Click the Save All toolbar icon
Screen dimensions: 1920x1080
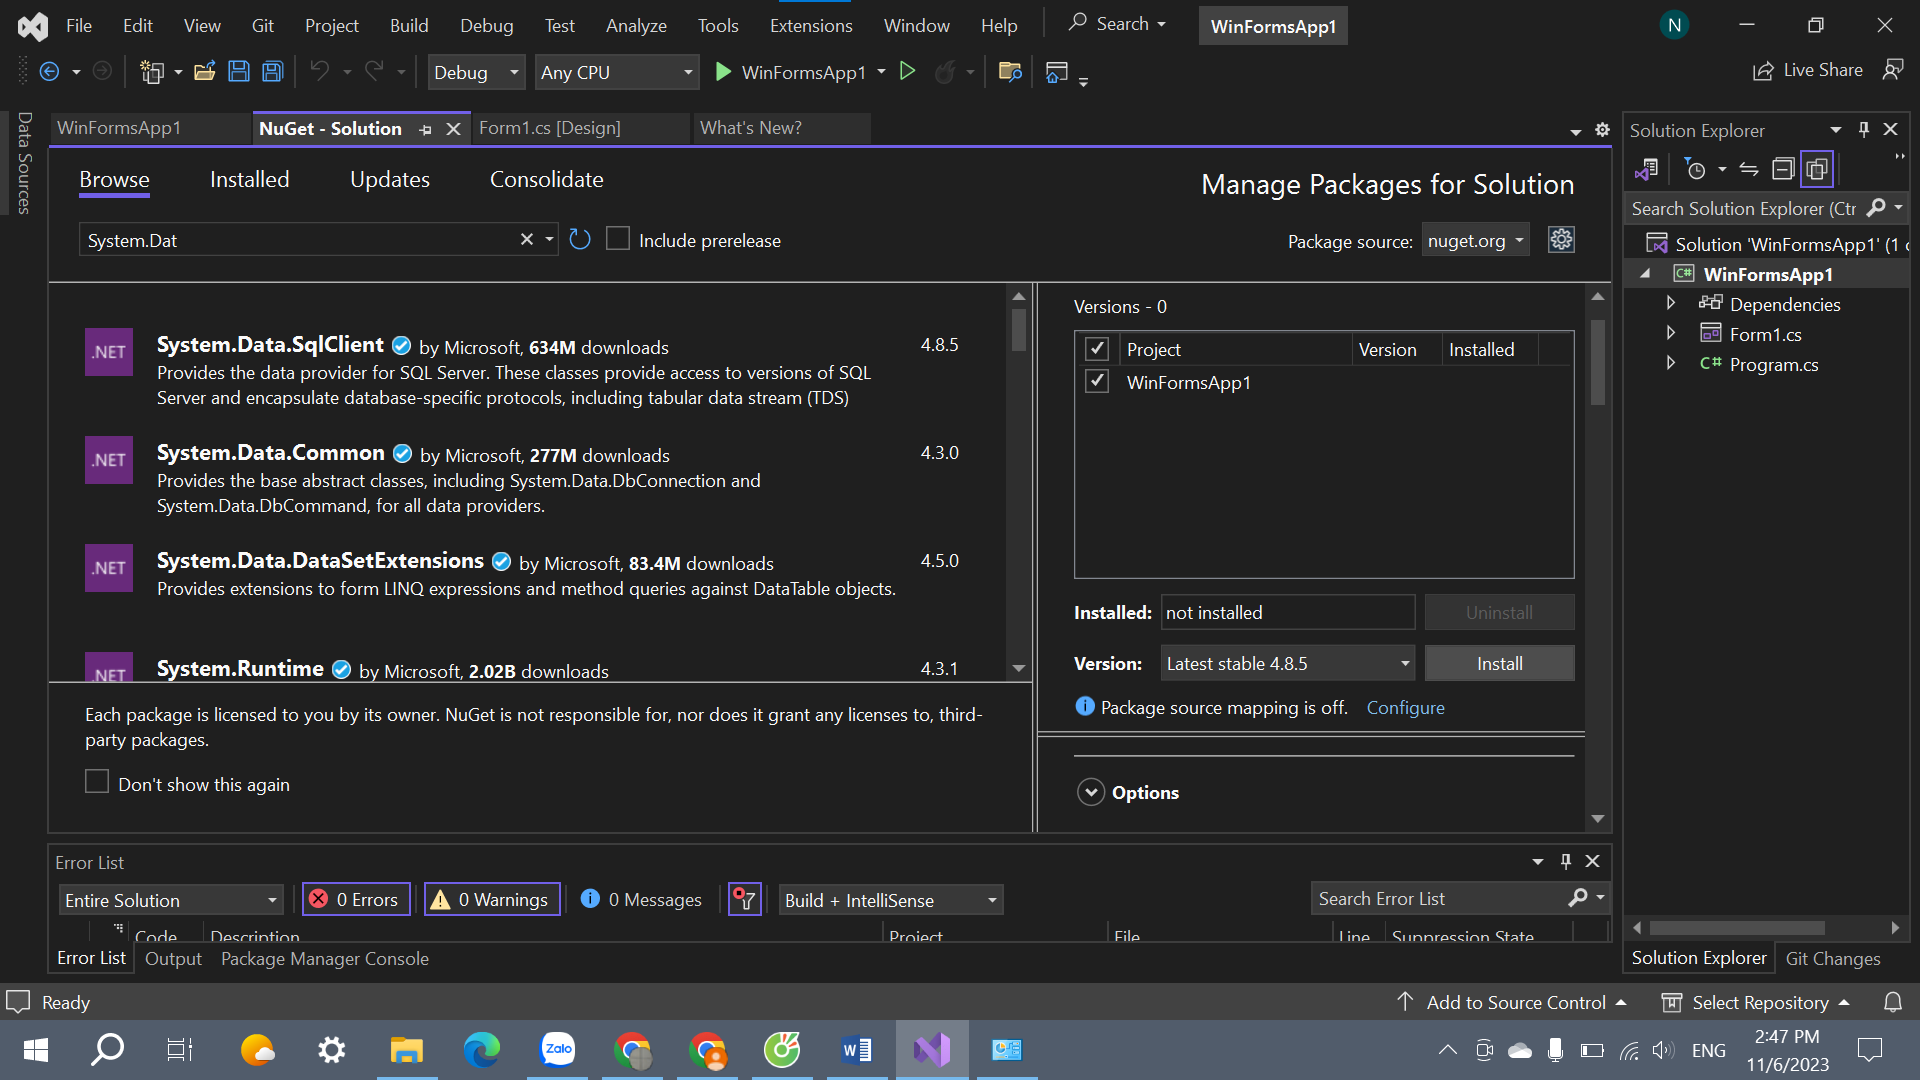click(272, 72)
